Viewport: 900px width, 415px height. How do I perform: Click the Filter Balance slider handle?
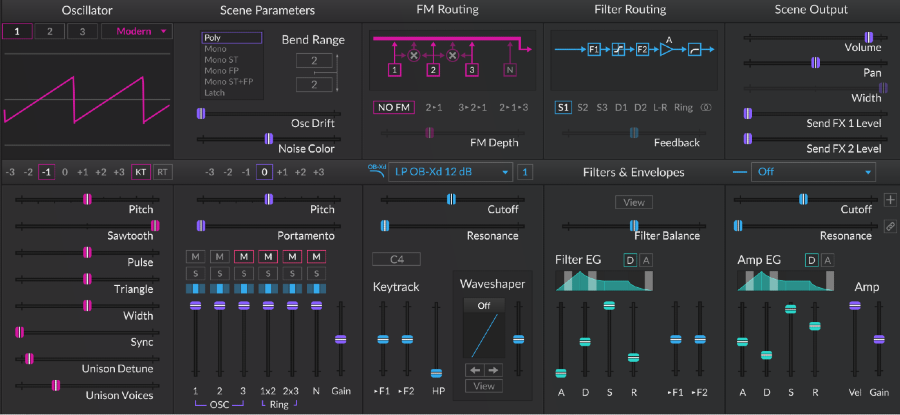pos(634,226)
